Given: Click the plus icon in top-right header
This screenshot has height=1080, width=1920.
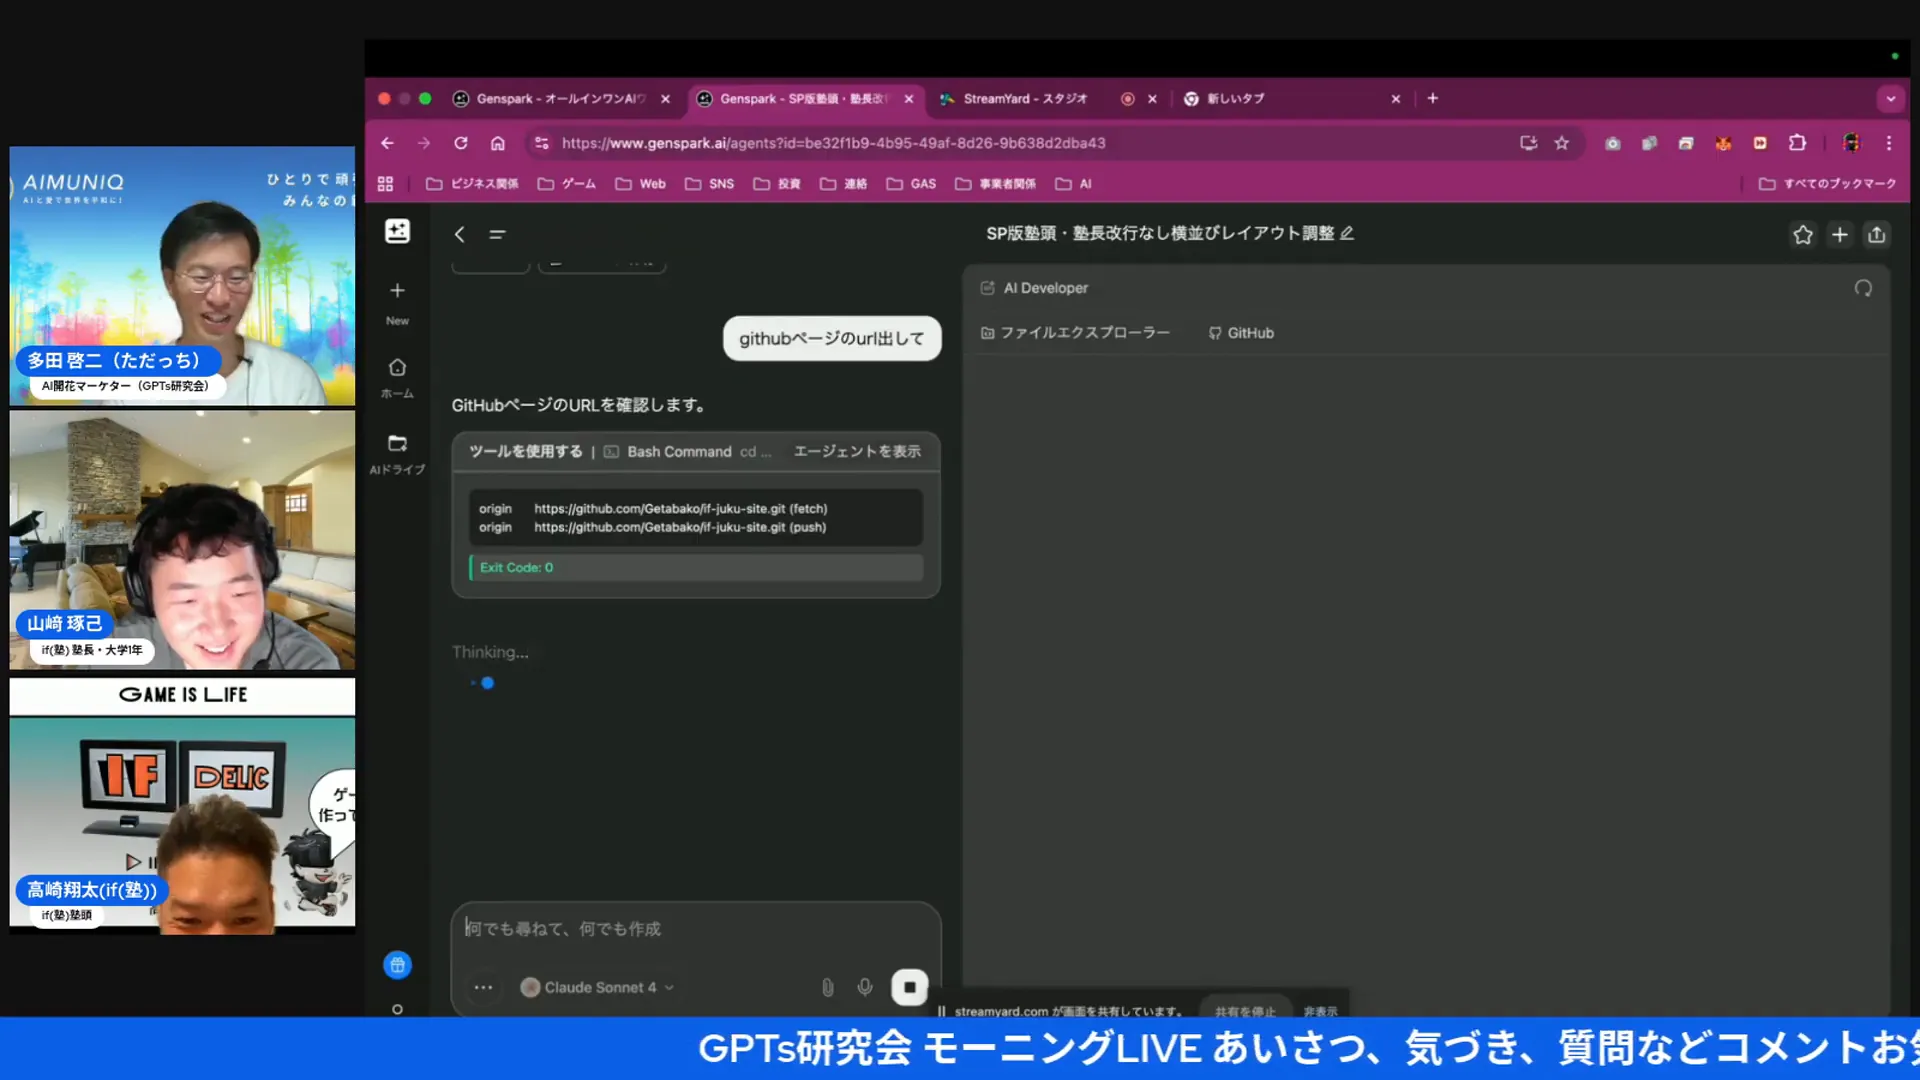Looking at the screenshot, I should [1839, 235].
